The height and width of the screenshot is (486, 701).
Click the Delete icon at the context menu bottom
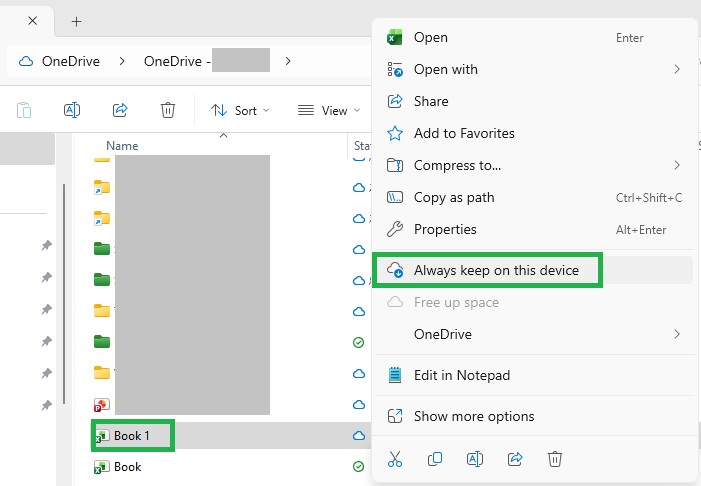pyautogui.click(x=555, y=459)
